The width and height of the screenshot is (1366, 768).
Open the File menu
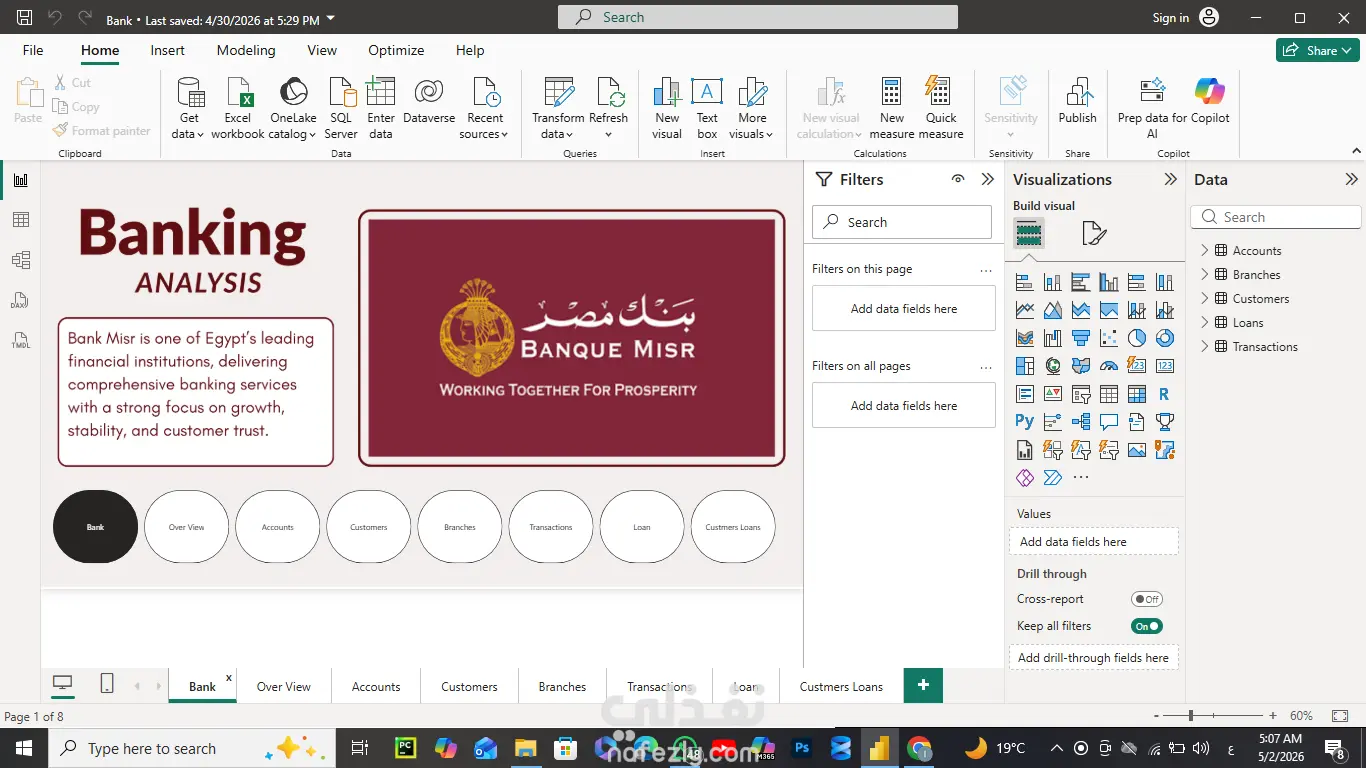tap(33, 50)
